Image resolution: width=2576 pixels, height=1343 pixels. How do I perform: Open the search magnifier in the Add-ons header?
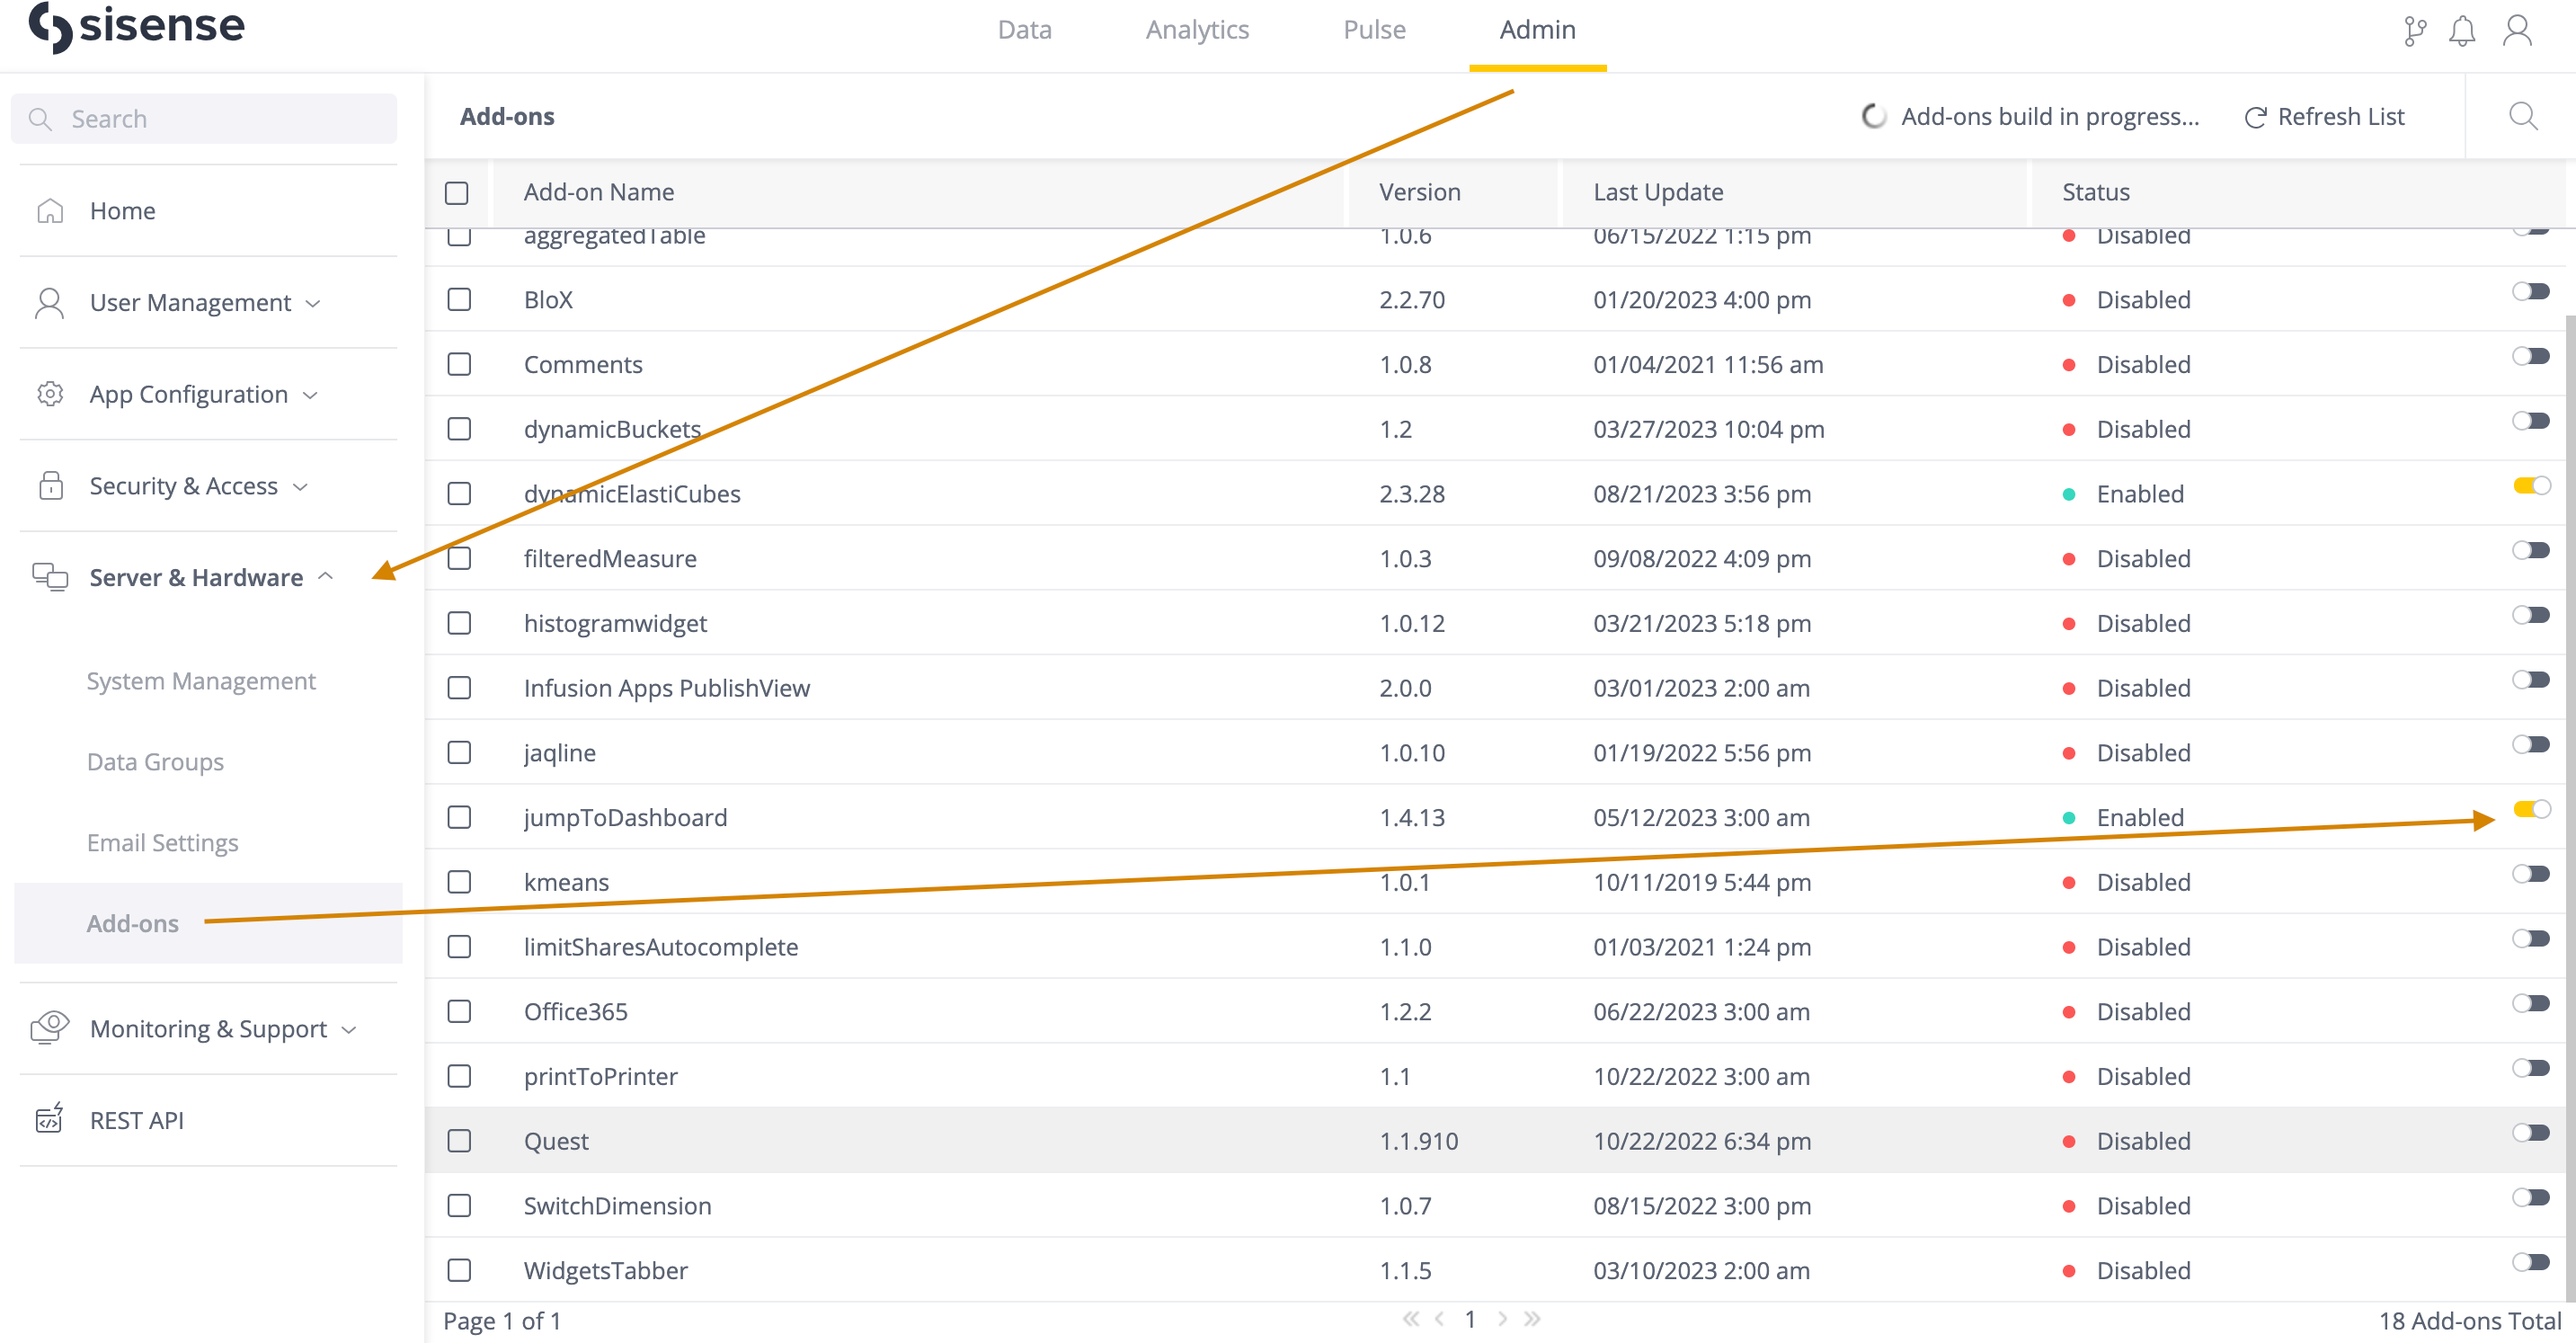[2523, 116]
